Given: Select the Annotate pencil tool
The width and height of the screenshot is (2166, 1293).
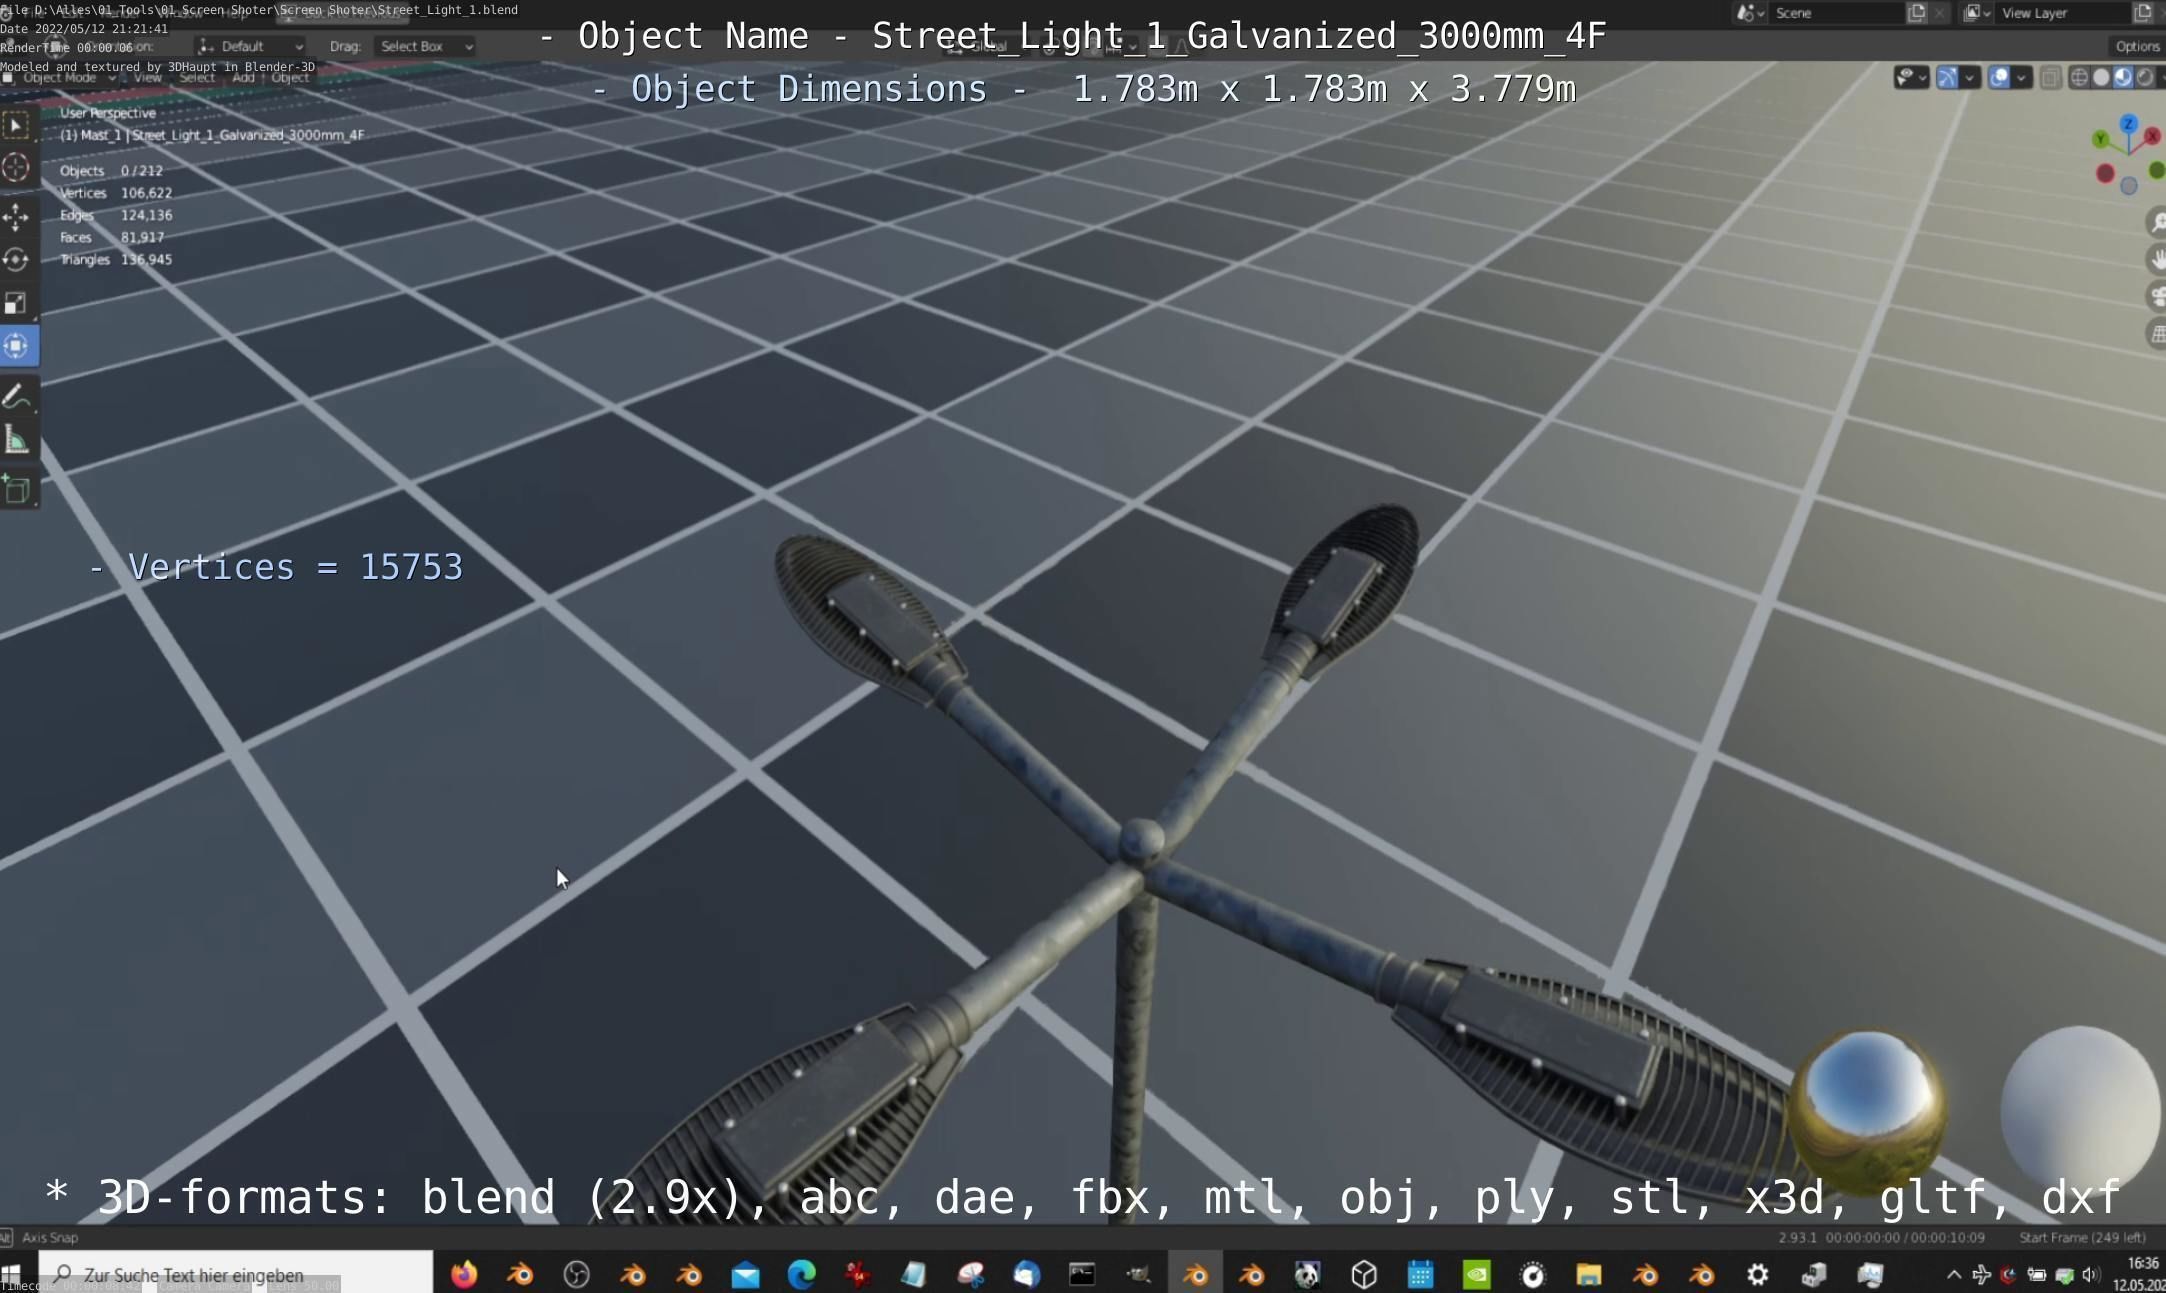Looking at the screenshot, I should pos(16,397).
